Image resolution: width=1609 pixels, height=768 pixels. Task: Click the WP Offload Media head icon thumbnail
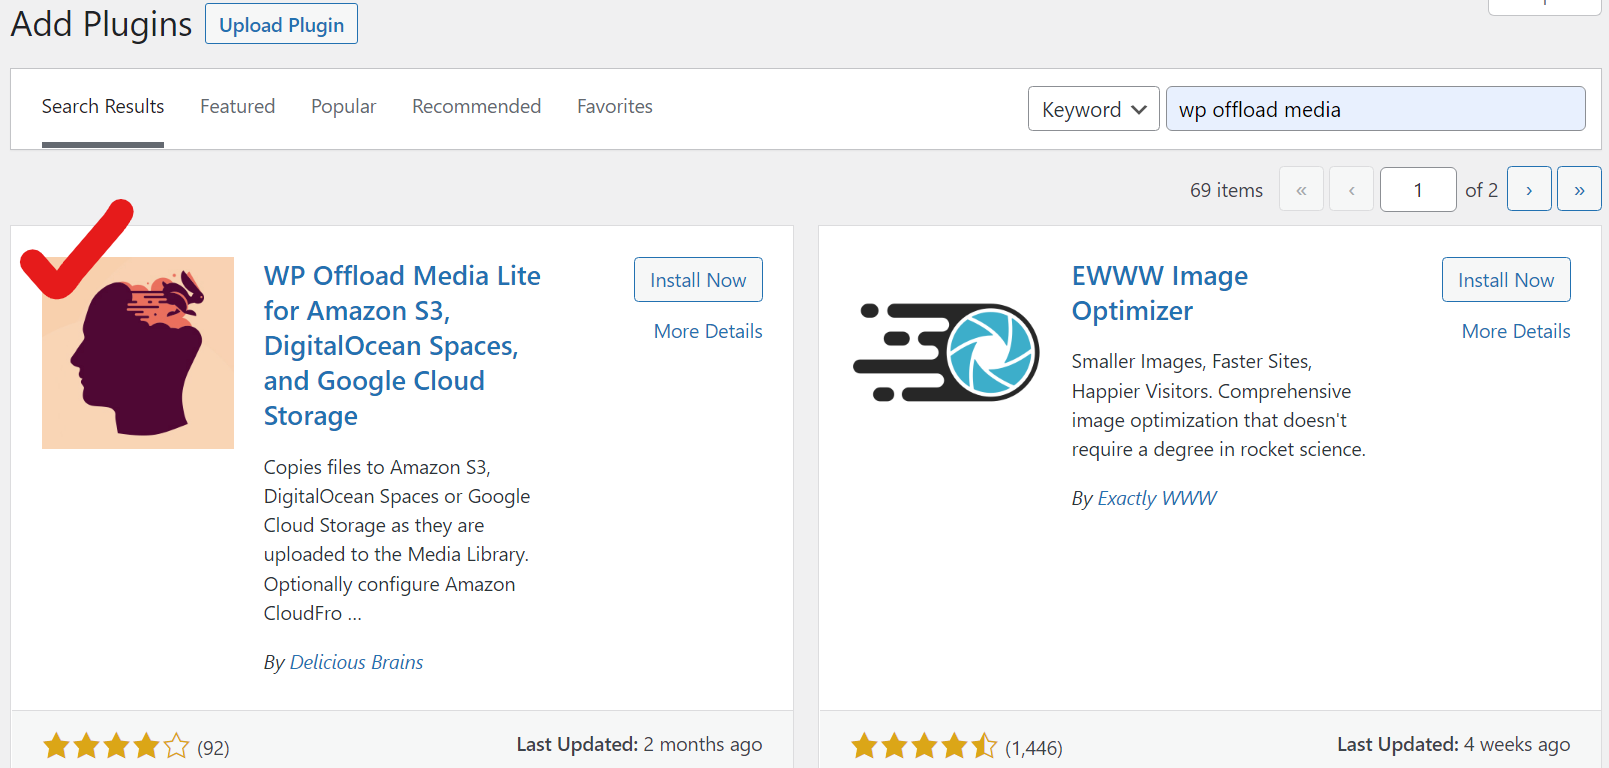138,353
